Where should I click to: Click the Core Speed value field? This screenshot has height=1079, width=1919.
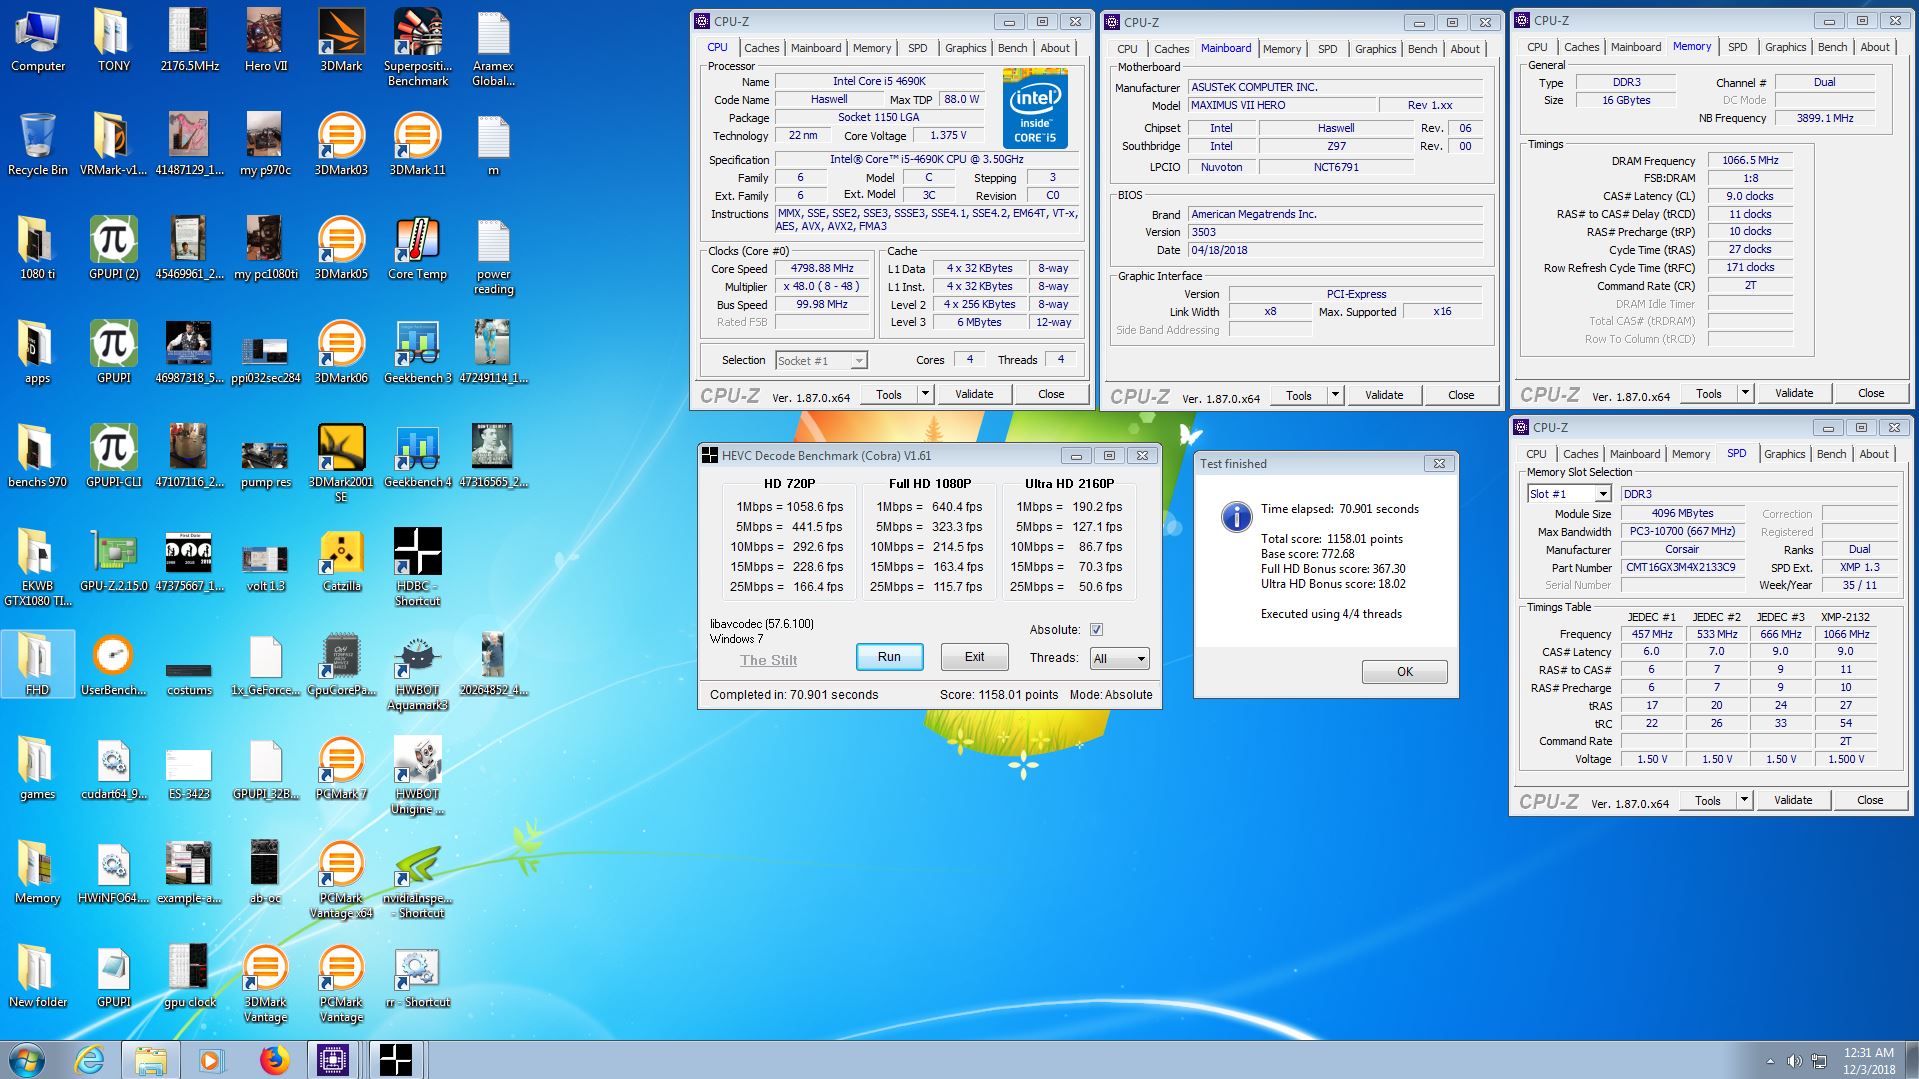pyautogui.click(x=823, y=269)
